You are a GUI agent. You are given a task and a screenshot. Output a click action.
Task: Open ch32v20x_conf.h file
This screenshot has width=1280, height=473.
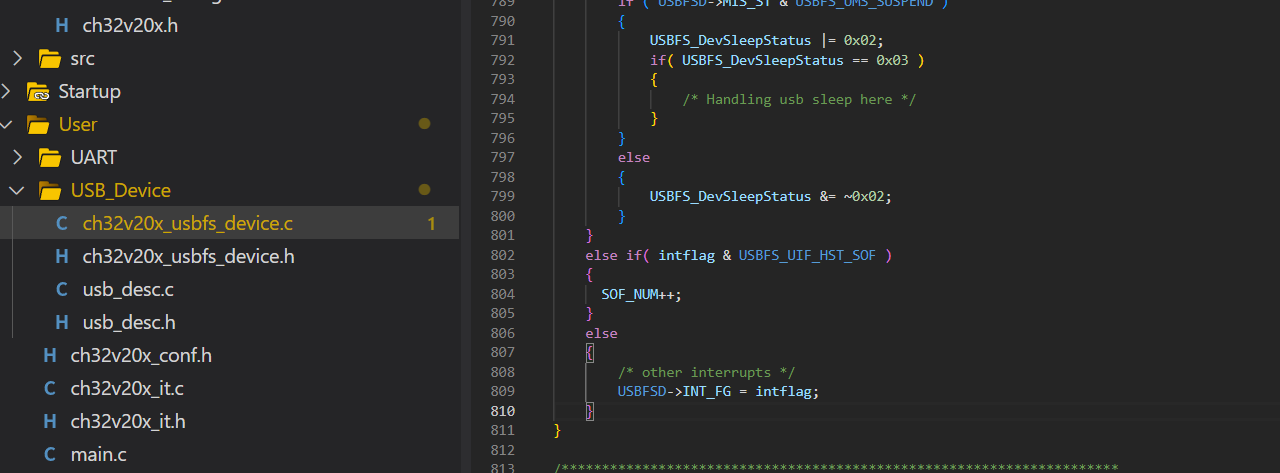pos(141,355)
